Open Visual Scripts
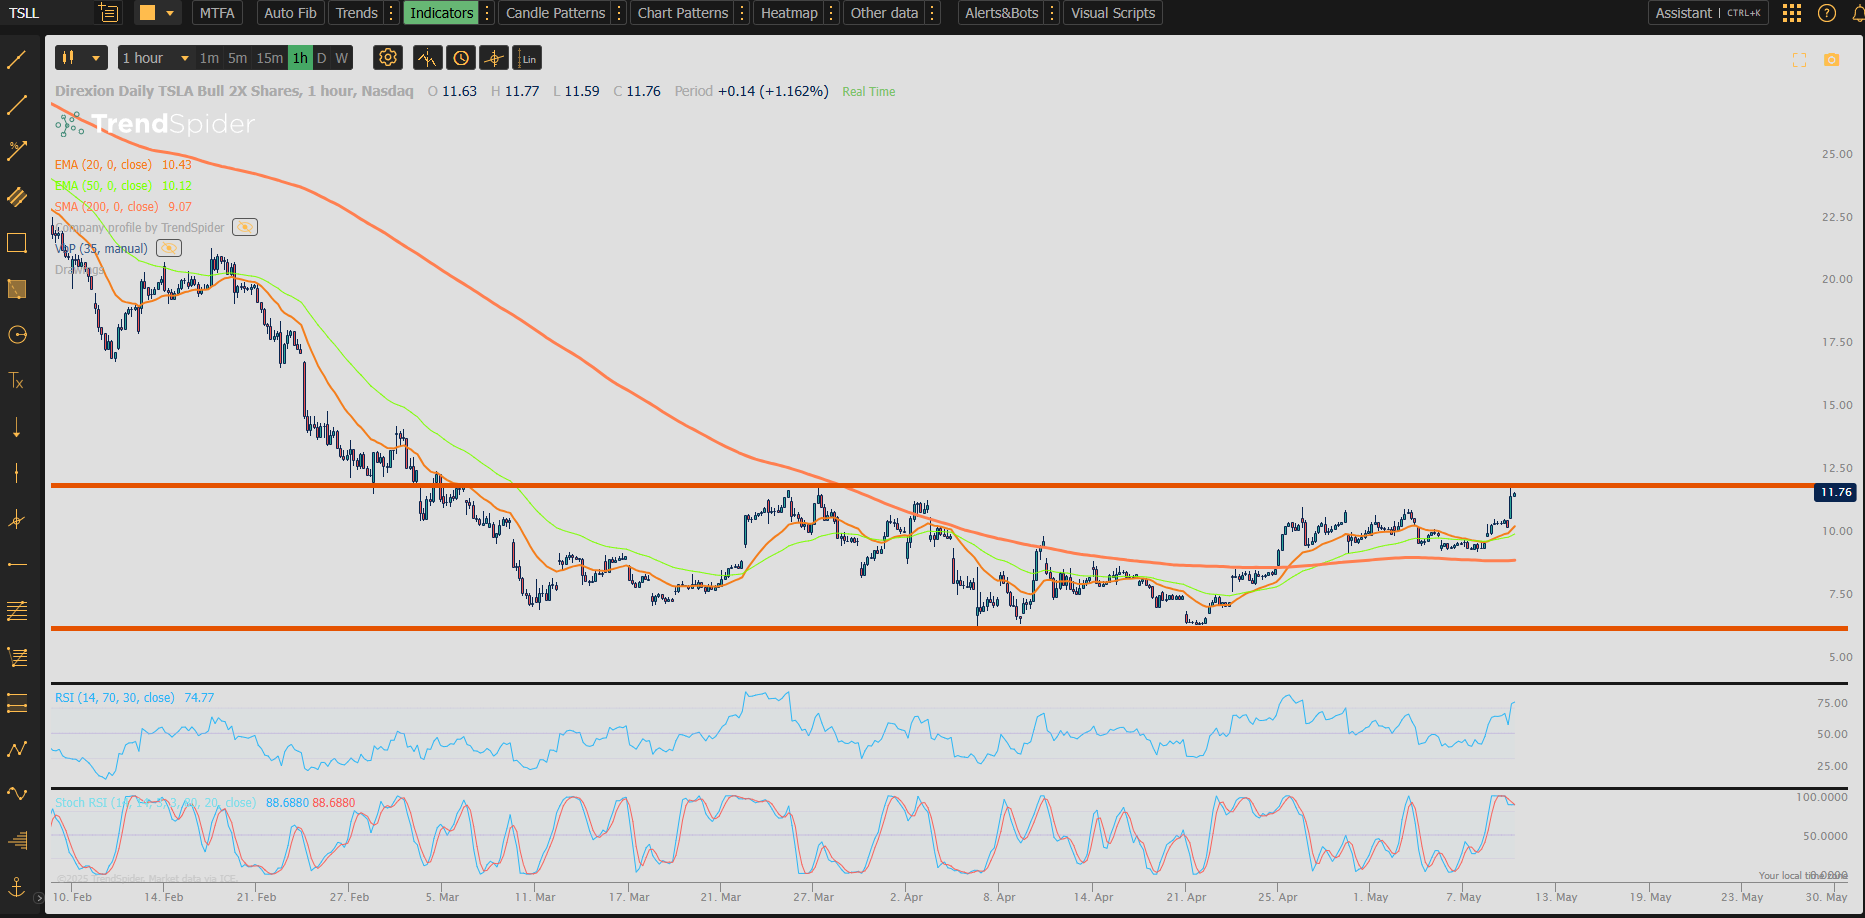This screenshot has width=1865, height=918. click(x=1113, y=13)
